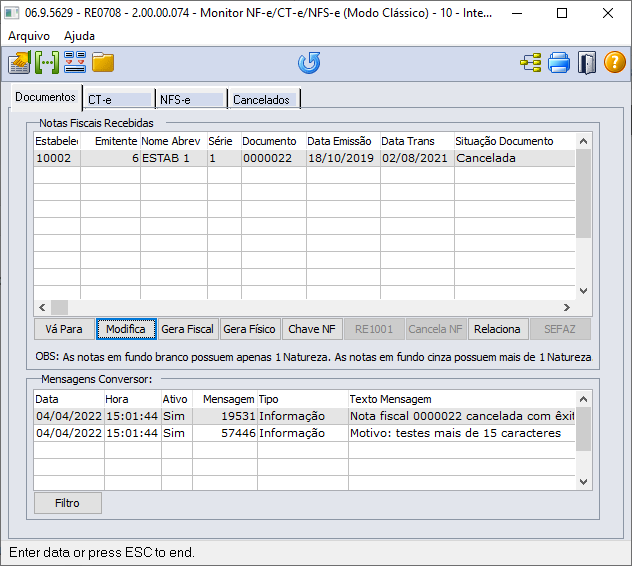Click the notes grid vertical scrollbar thumb

[x=583, y=194]
